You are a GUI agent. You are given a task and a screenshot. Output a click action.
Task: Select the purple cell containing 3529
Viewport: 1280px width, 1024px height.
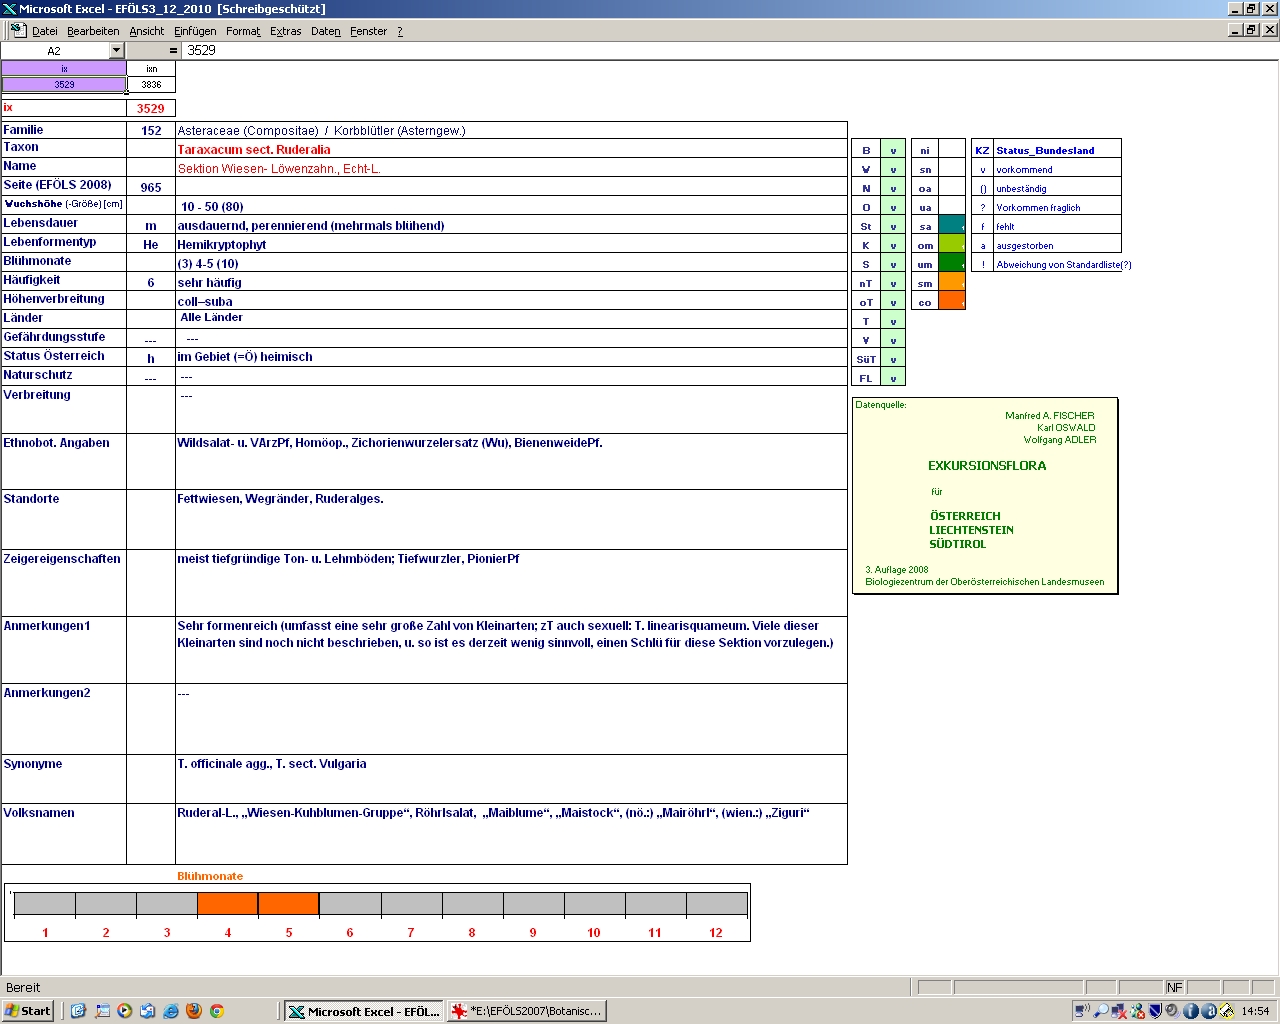64,84
